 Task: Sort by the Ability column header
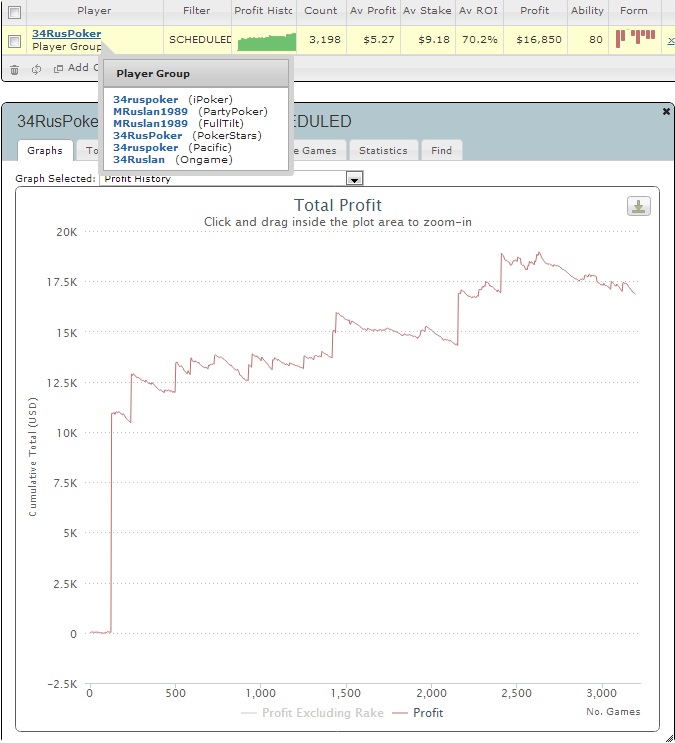587,10
